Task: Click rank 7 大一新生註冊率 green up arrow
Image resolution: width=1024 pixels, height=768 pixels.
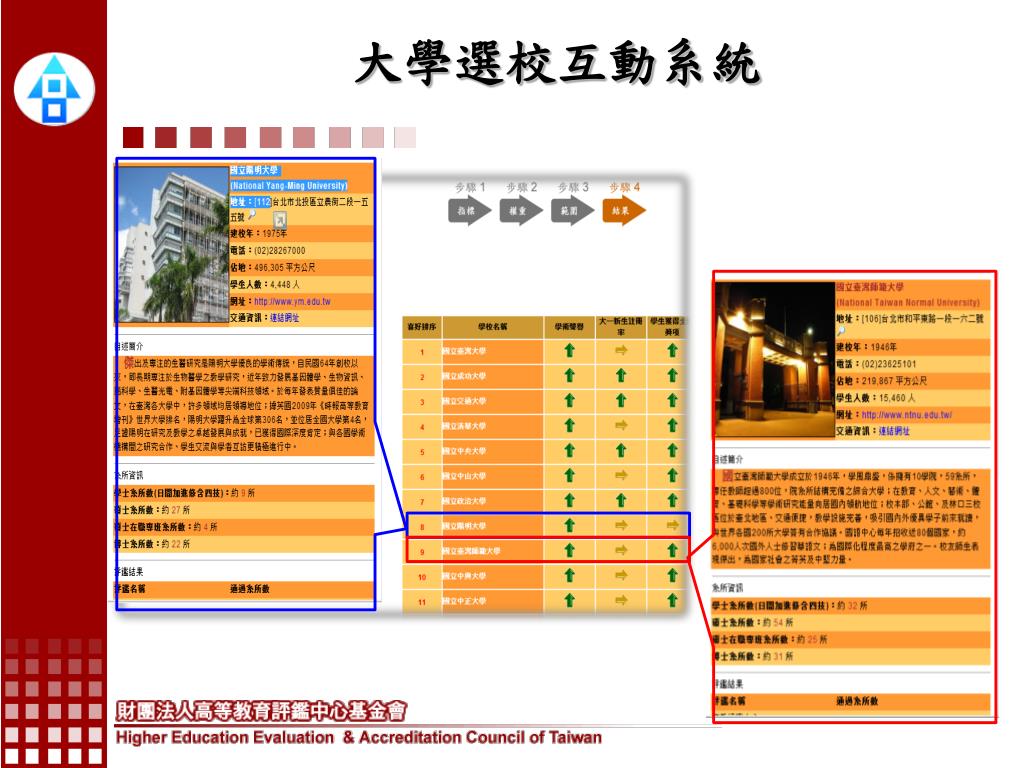Action: 621,500
